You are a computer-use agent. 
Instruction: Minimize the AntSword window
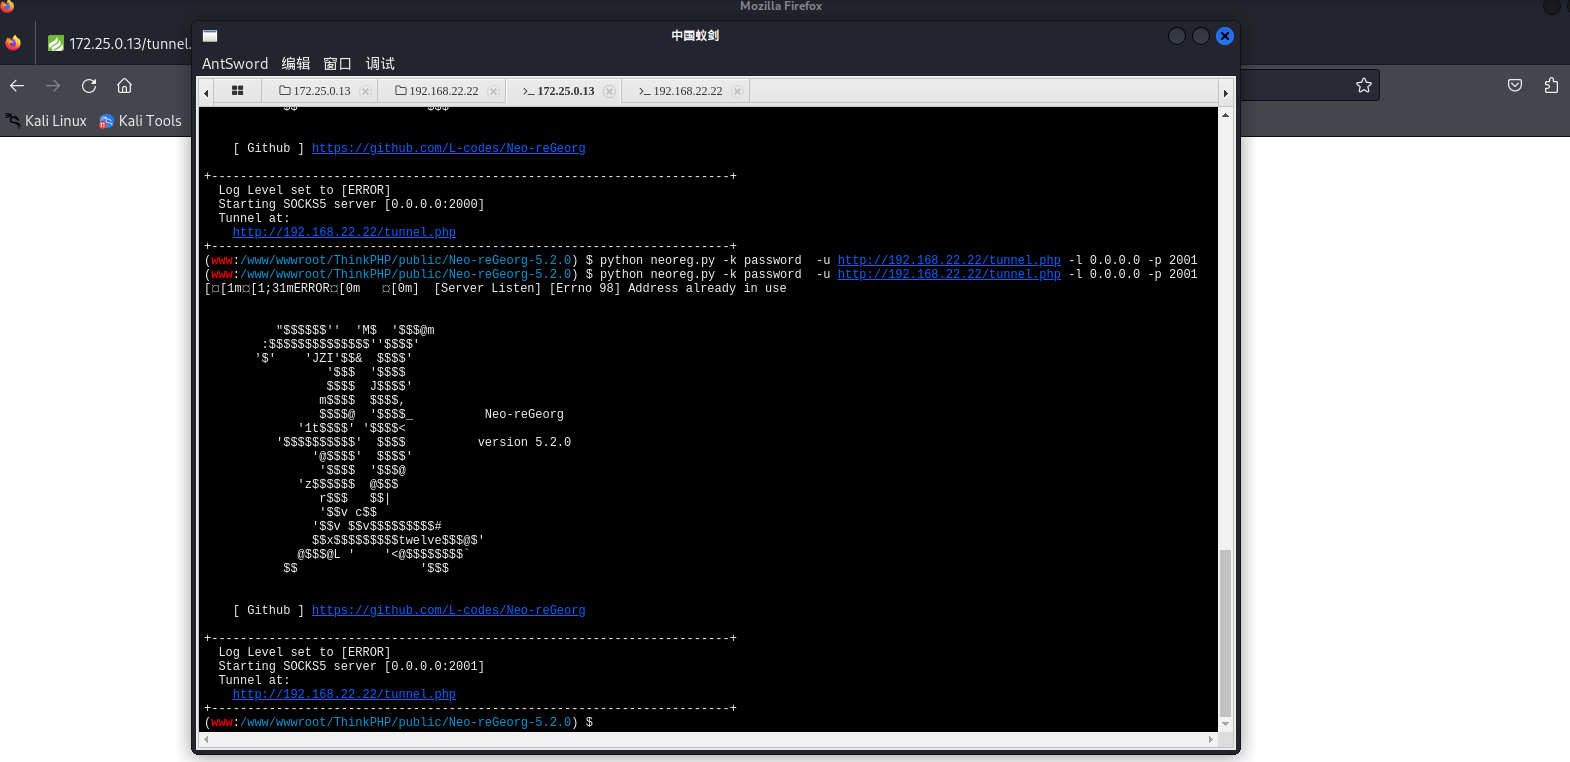pos(1177,36)
